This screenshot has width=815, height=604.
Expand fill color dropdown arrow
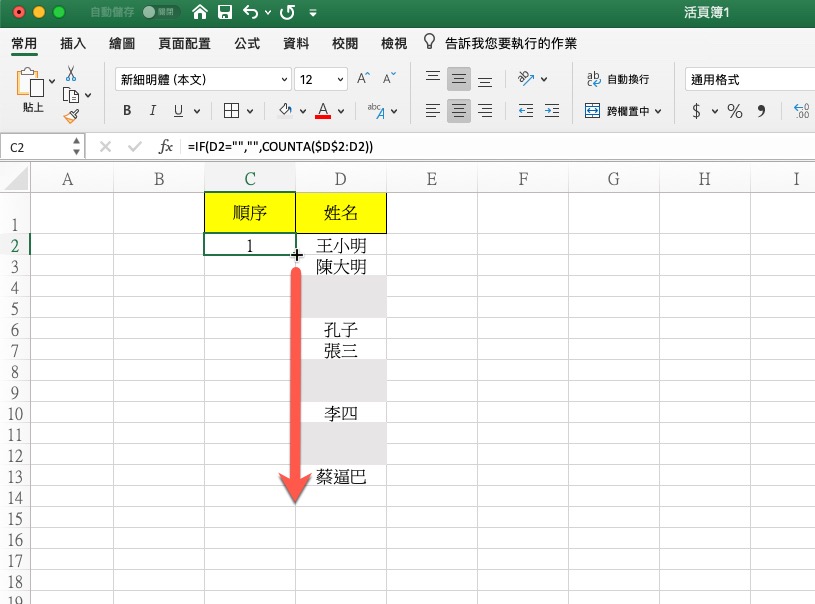pos(303,111)
